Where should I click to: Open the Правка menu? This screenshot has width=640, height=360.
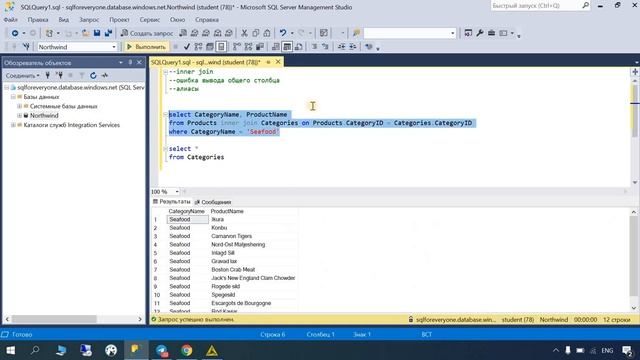point(38,20)
